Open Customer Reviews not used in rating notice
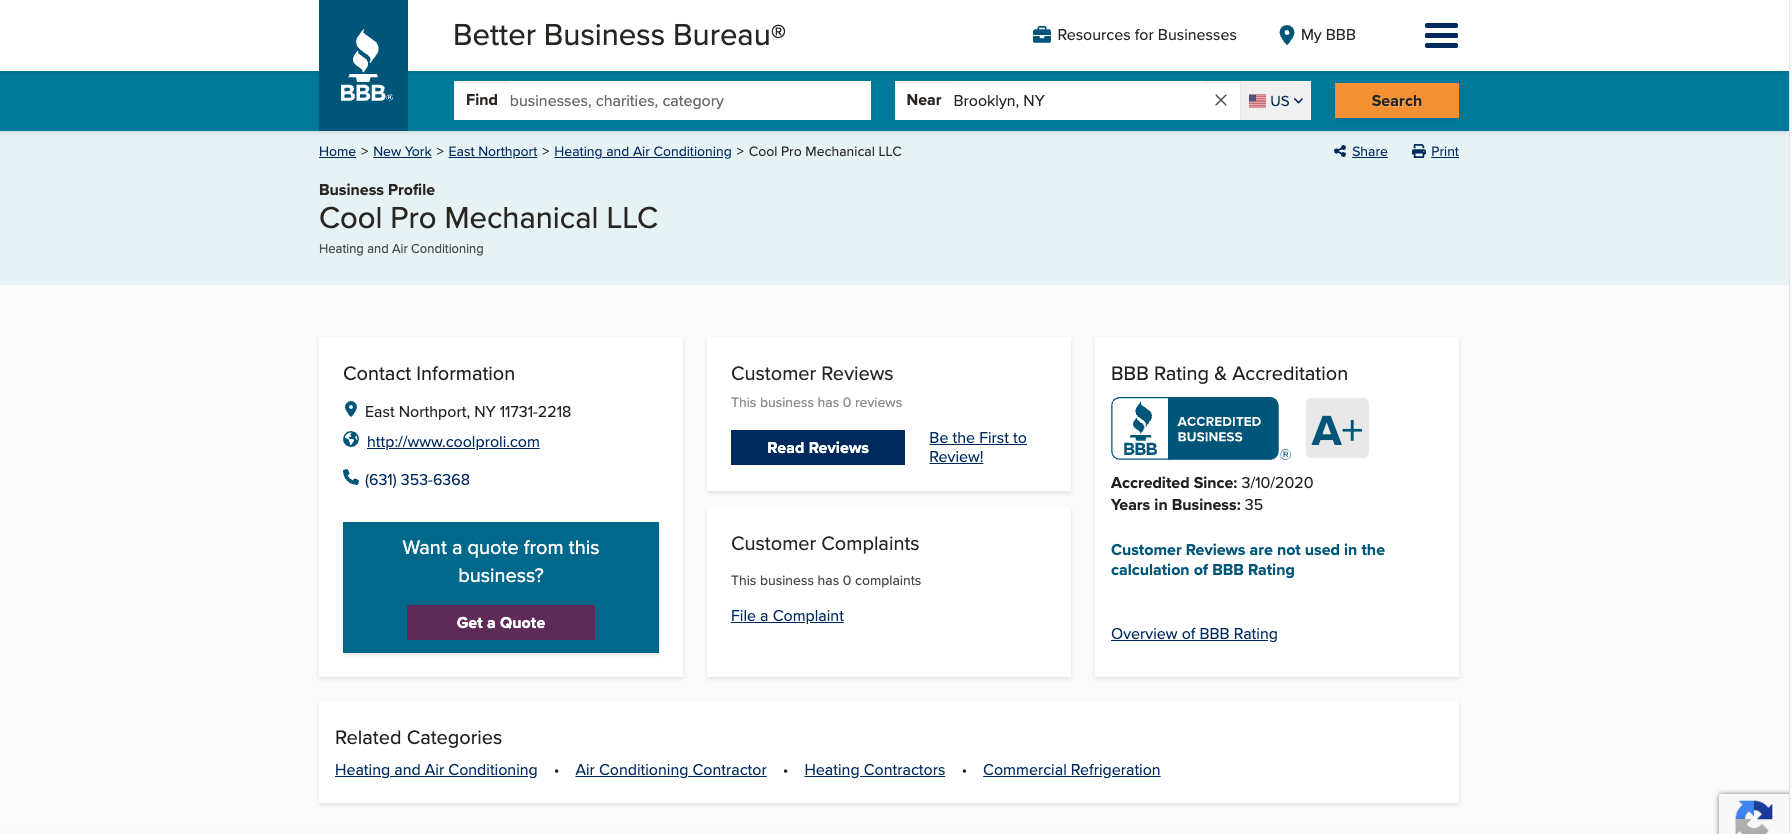The height and width of the screenshot is (834, 1792). pos(1248,560)
